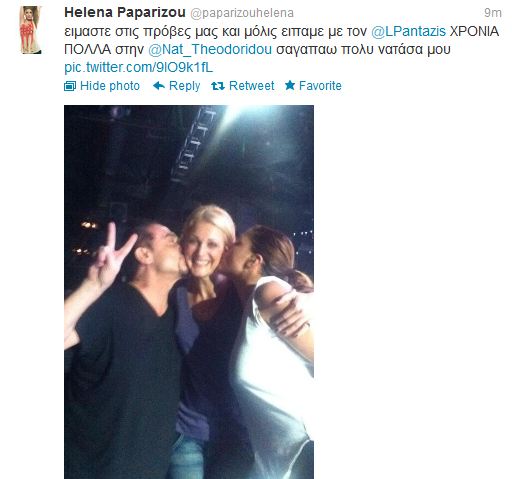Collapse the photo via Hide photo text
Screen dimensions: 512x479
[x=110, y=86]
